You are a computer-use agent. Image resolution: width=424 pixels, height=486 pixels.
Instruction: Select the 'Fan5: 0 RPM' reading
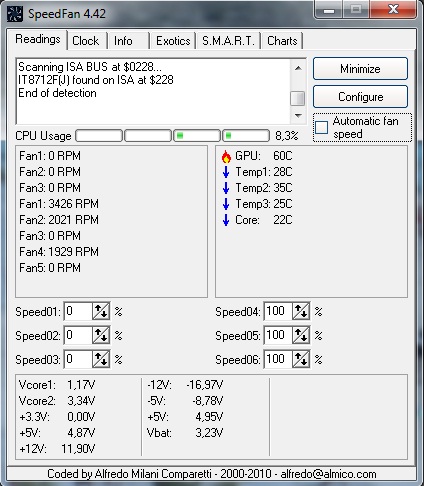pyautogui.click(x=50, y=268)
